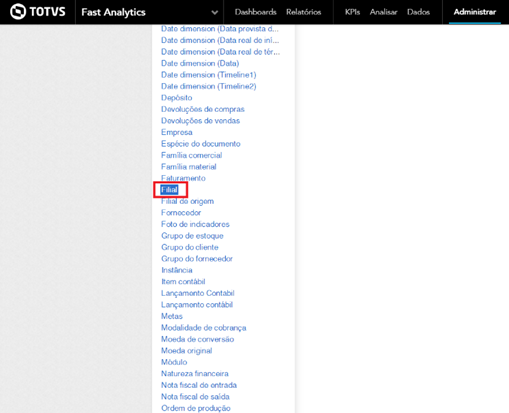Open Lançamento Contabil with capital C
This screenshot has height=413, width=509.
[x=198, y=293]
